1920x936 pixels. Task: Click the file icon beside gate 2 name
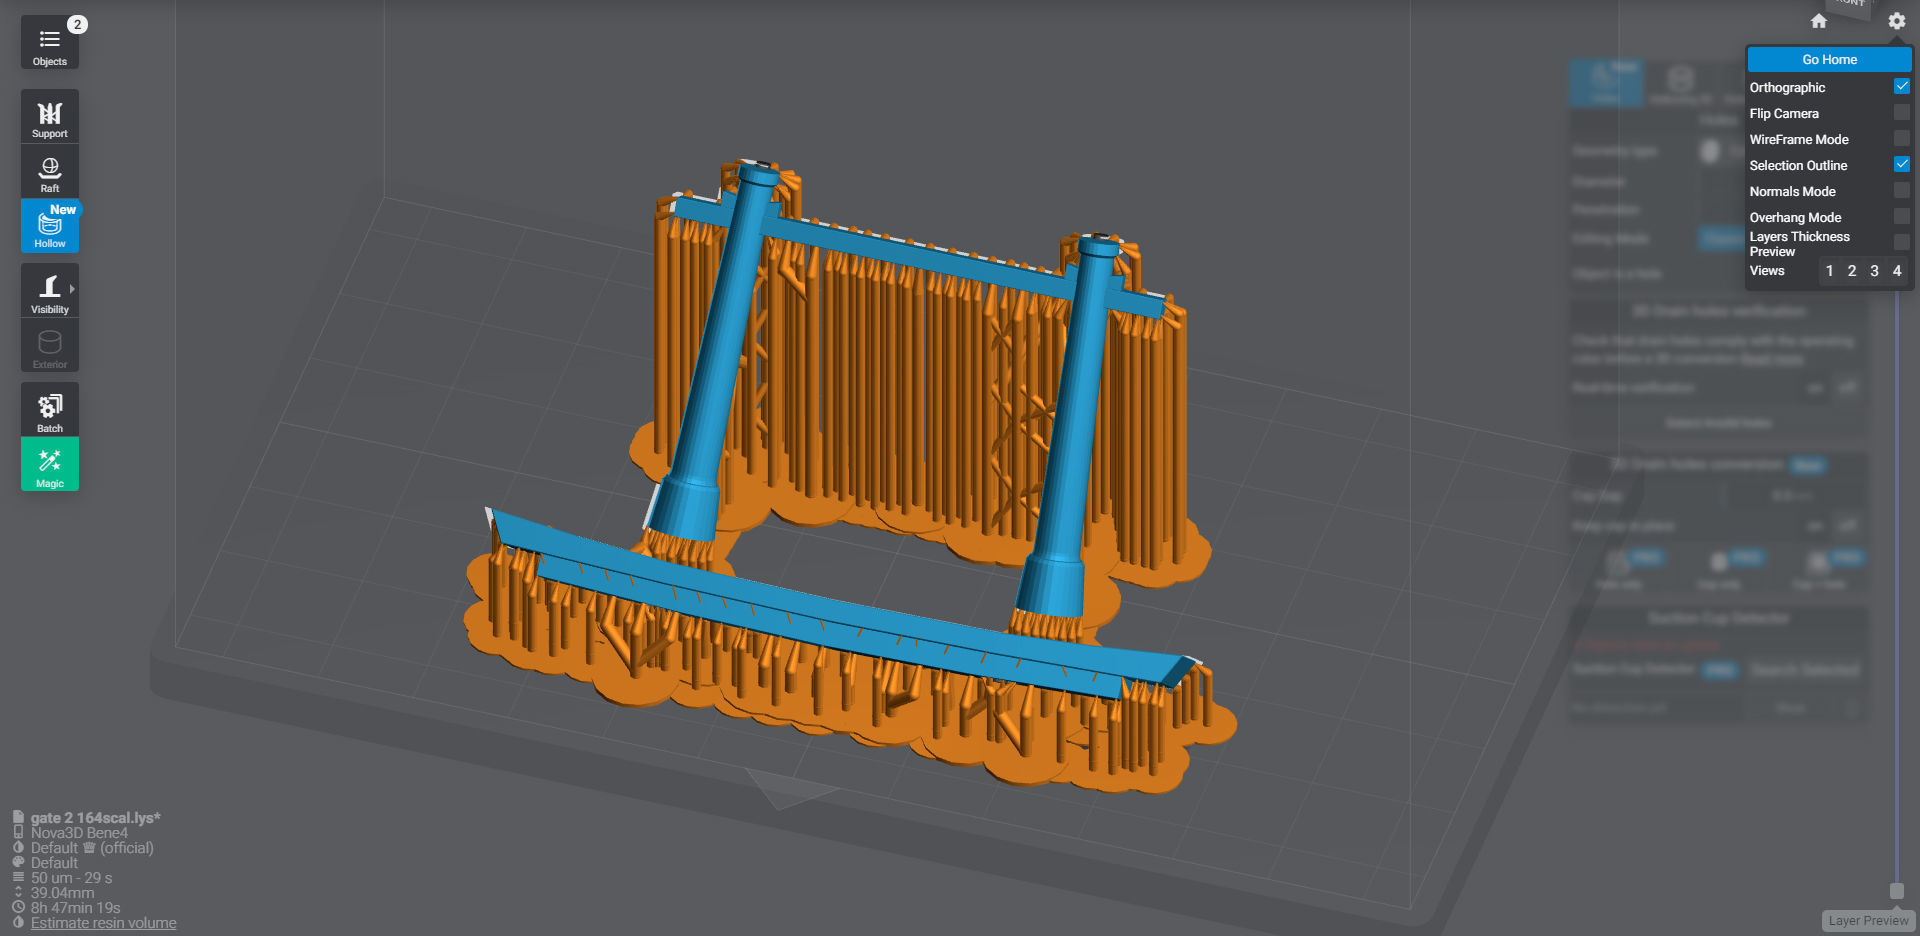(x=18, y=817)
